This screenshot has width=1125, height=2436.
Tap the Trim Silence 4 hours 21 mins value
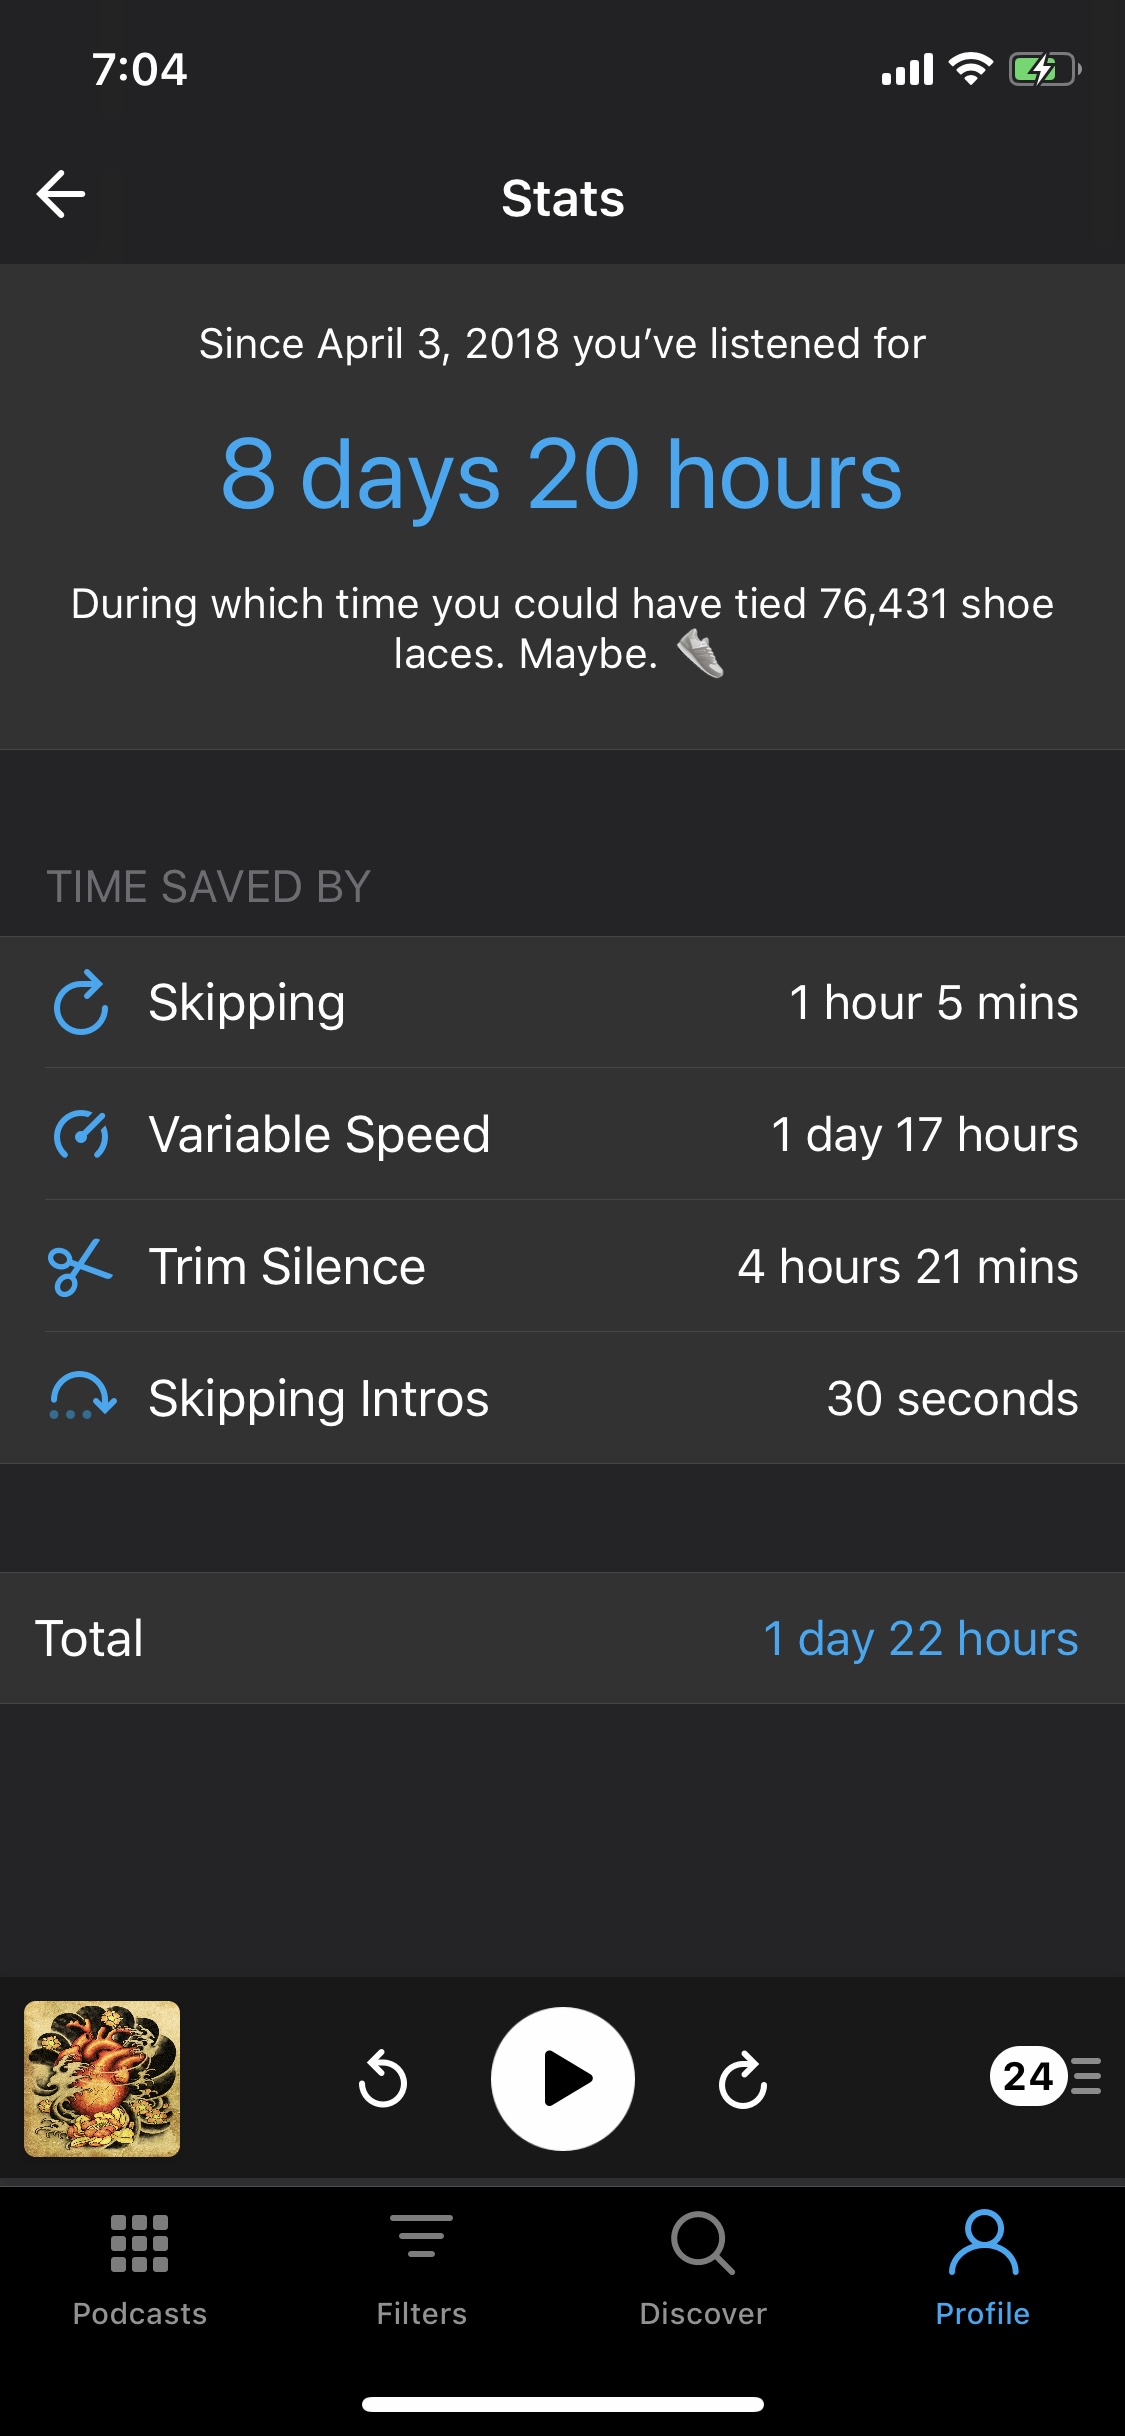coord(907,1267)
